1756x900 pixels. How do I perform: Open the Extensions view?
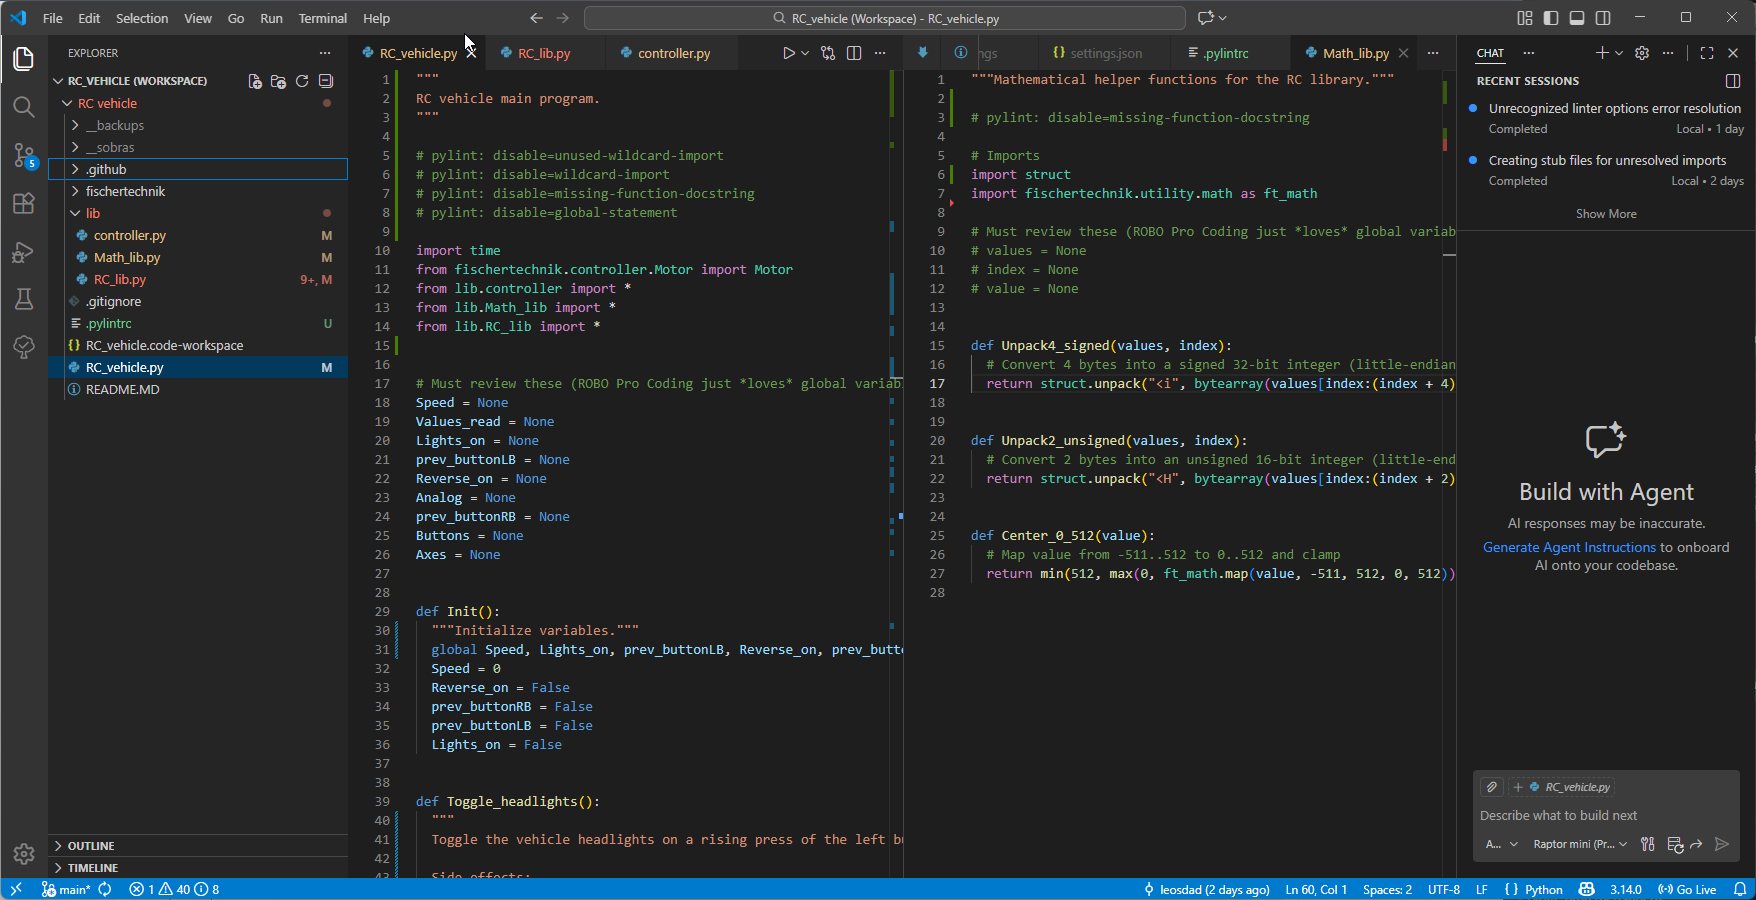(24, 204)
